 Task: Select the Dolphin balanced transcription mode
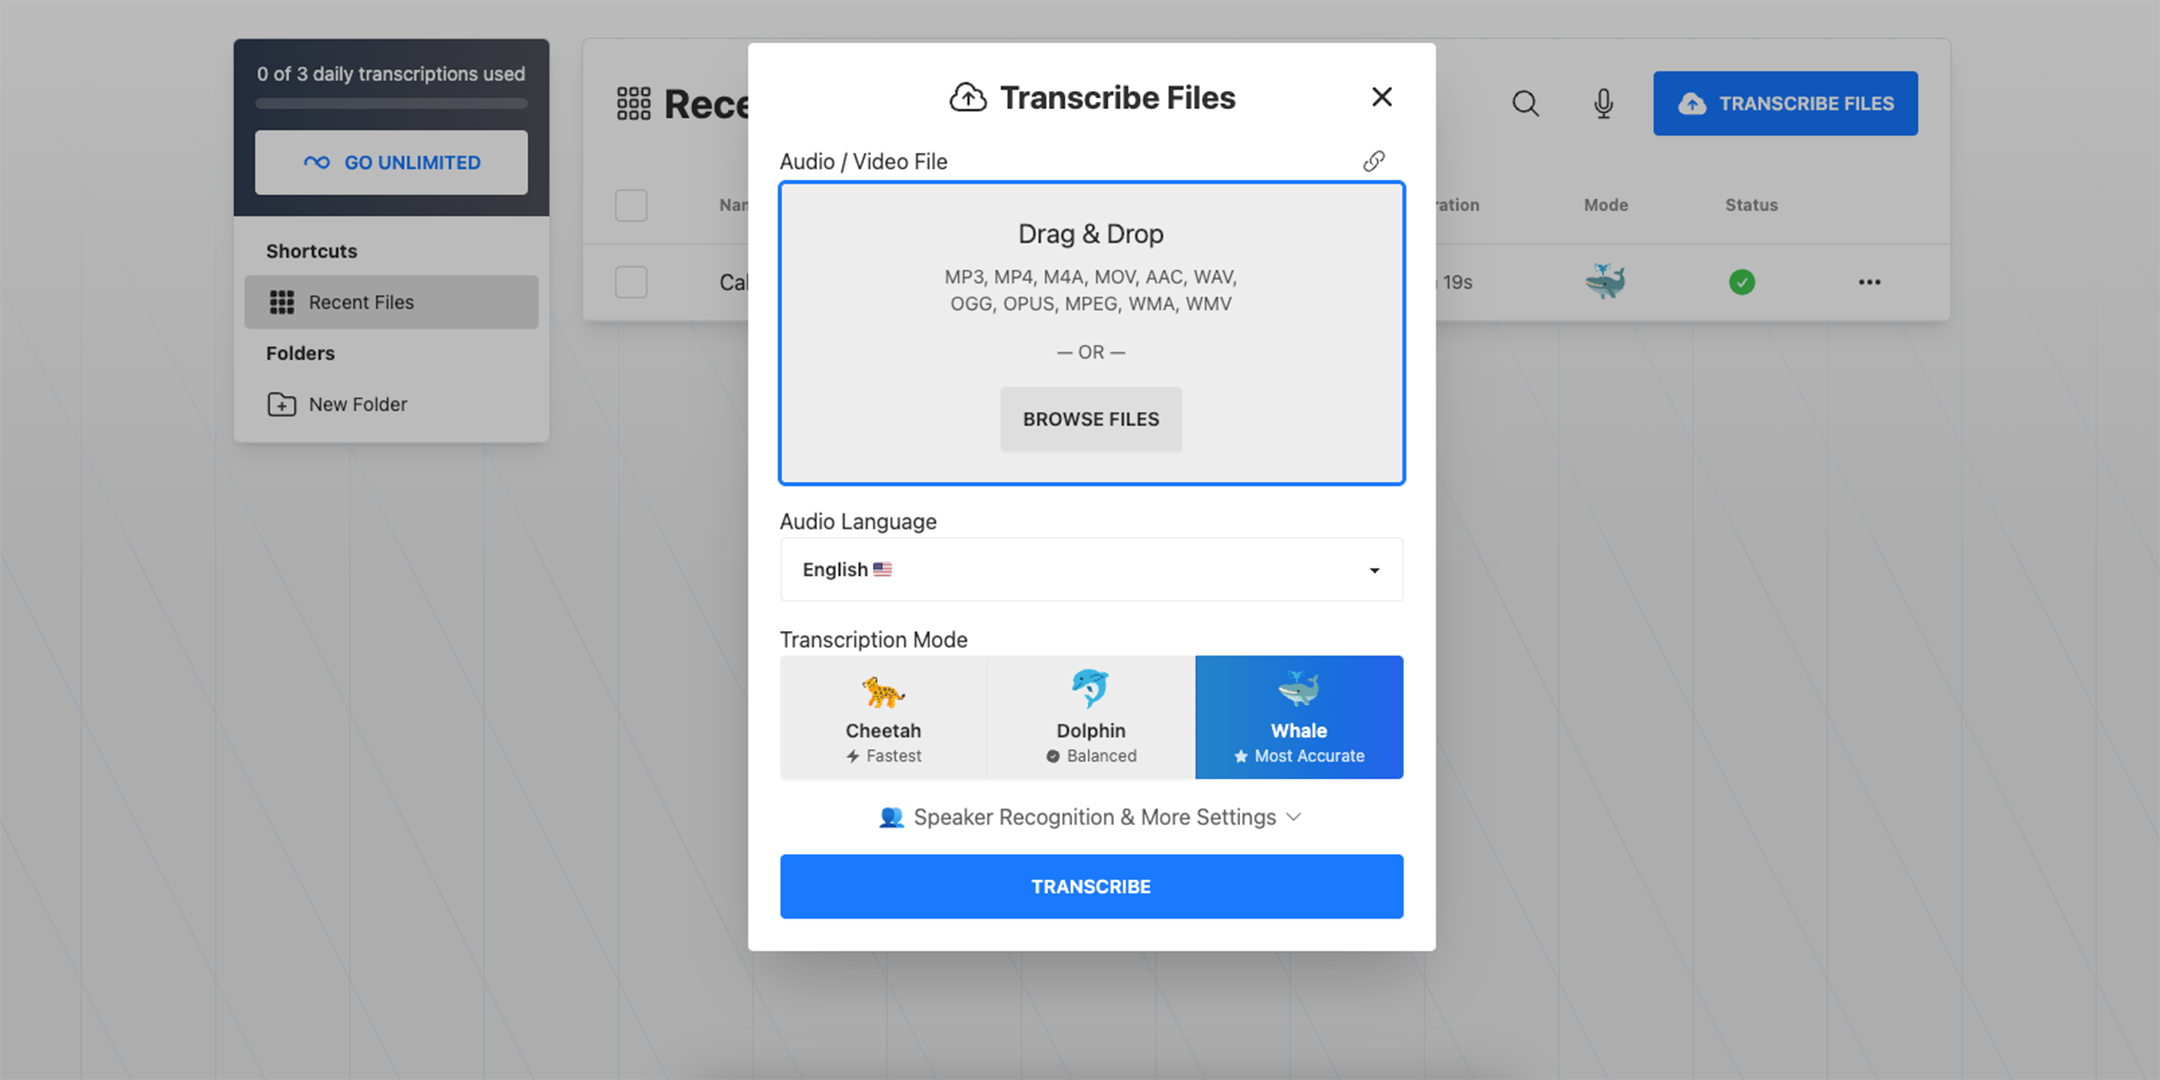[x=1090, y=716]
